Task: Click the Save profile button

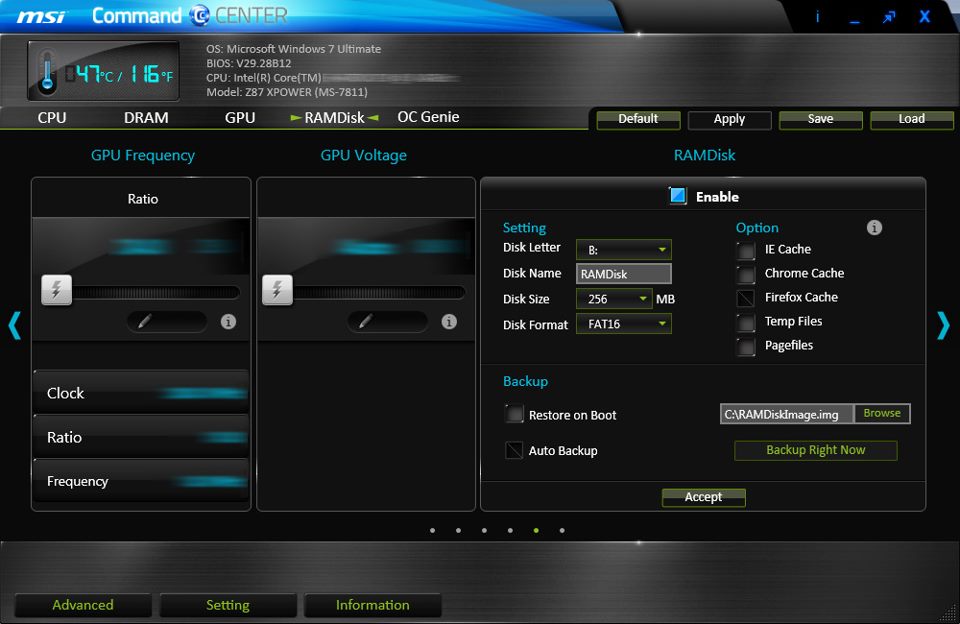Action: 820,119
